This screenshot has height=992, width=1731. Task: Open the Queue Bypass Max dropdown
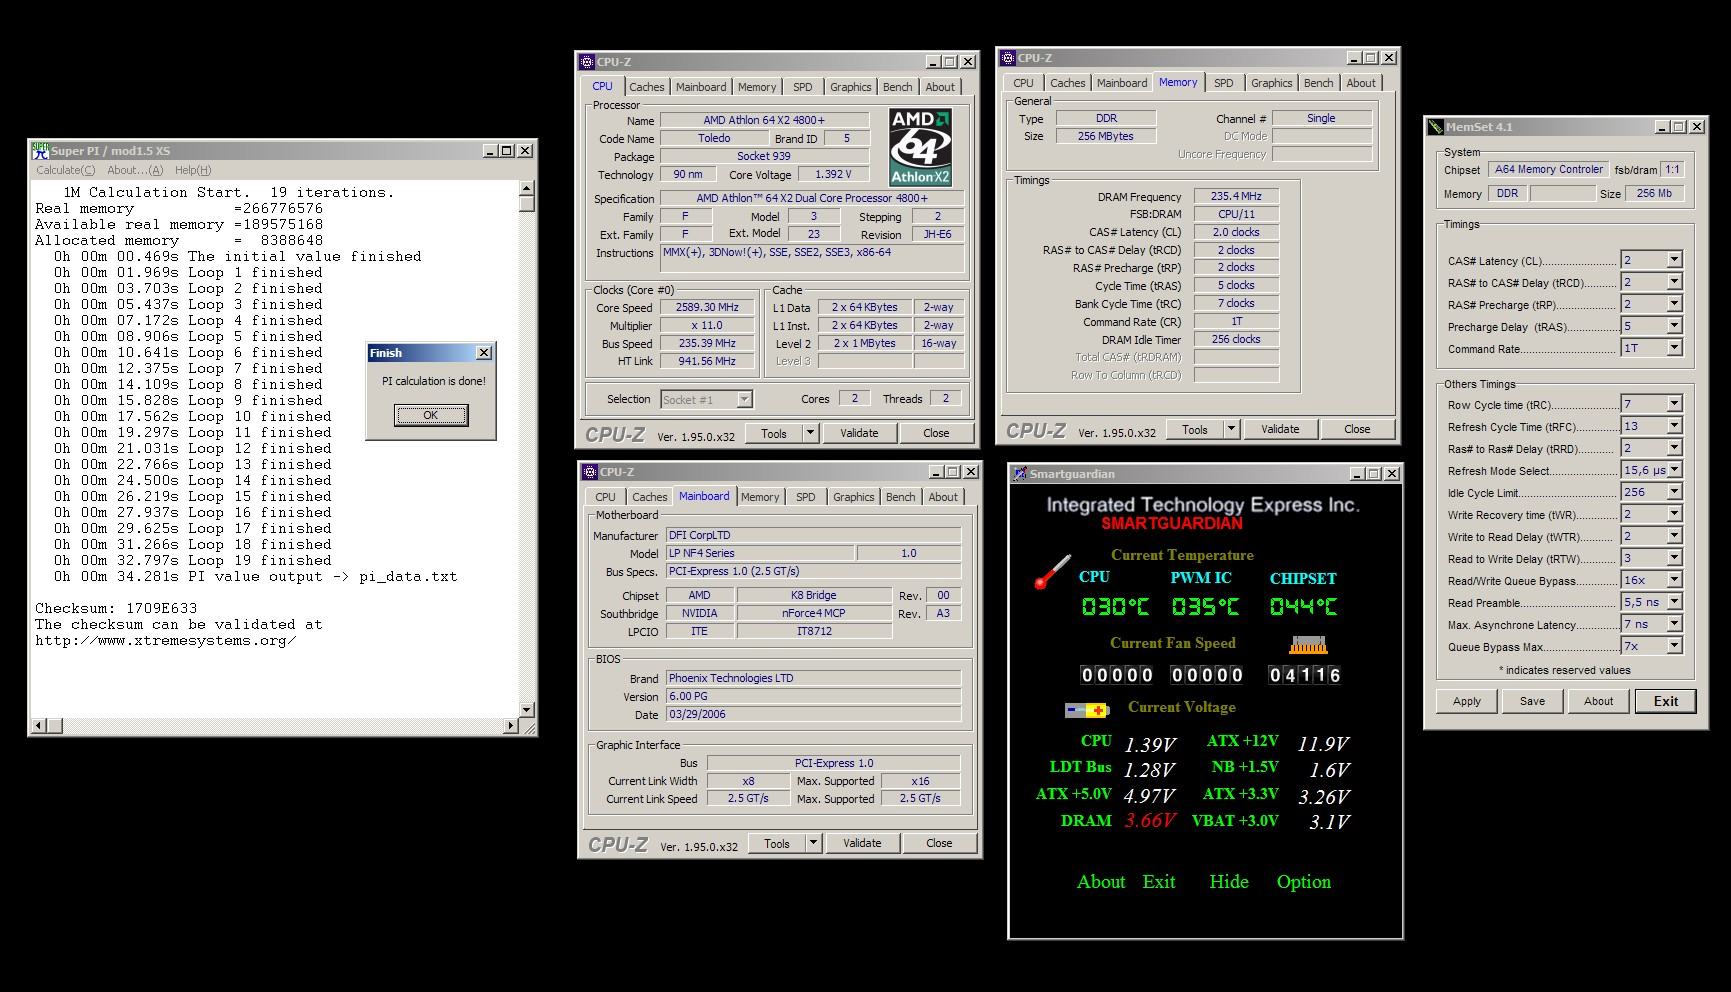[x=1673, y=646]
